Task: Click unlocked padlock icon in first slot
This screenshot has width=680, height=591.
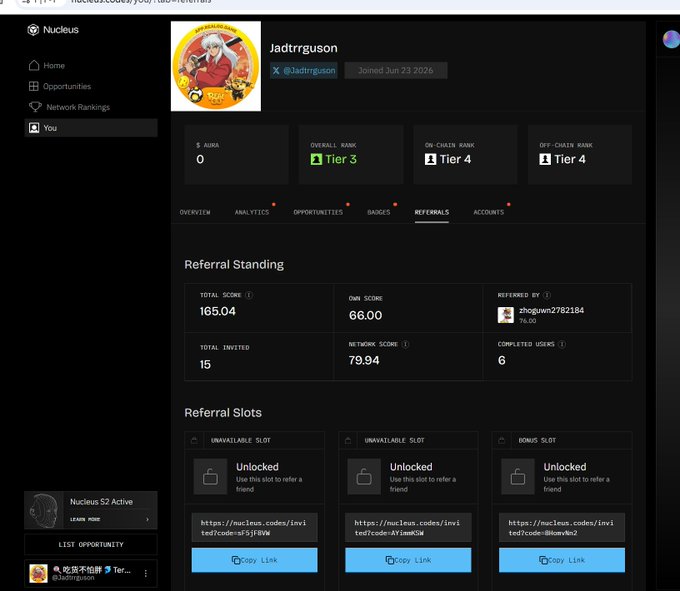Action: coord(210,477)
